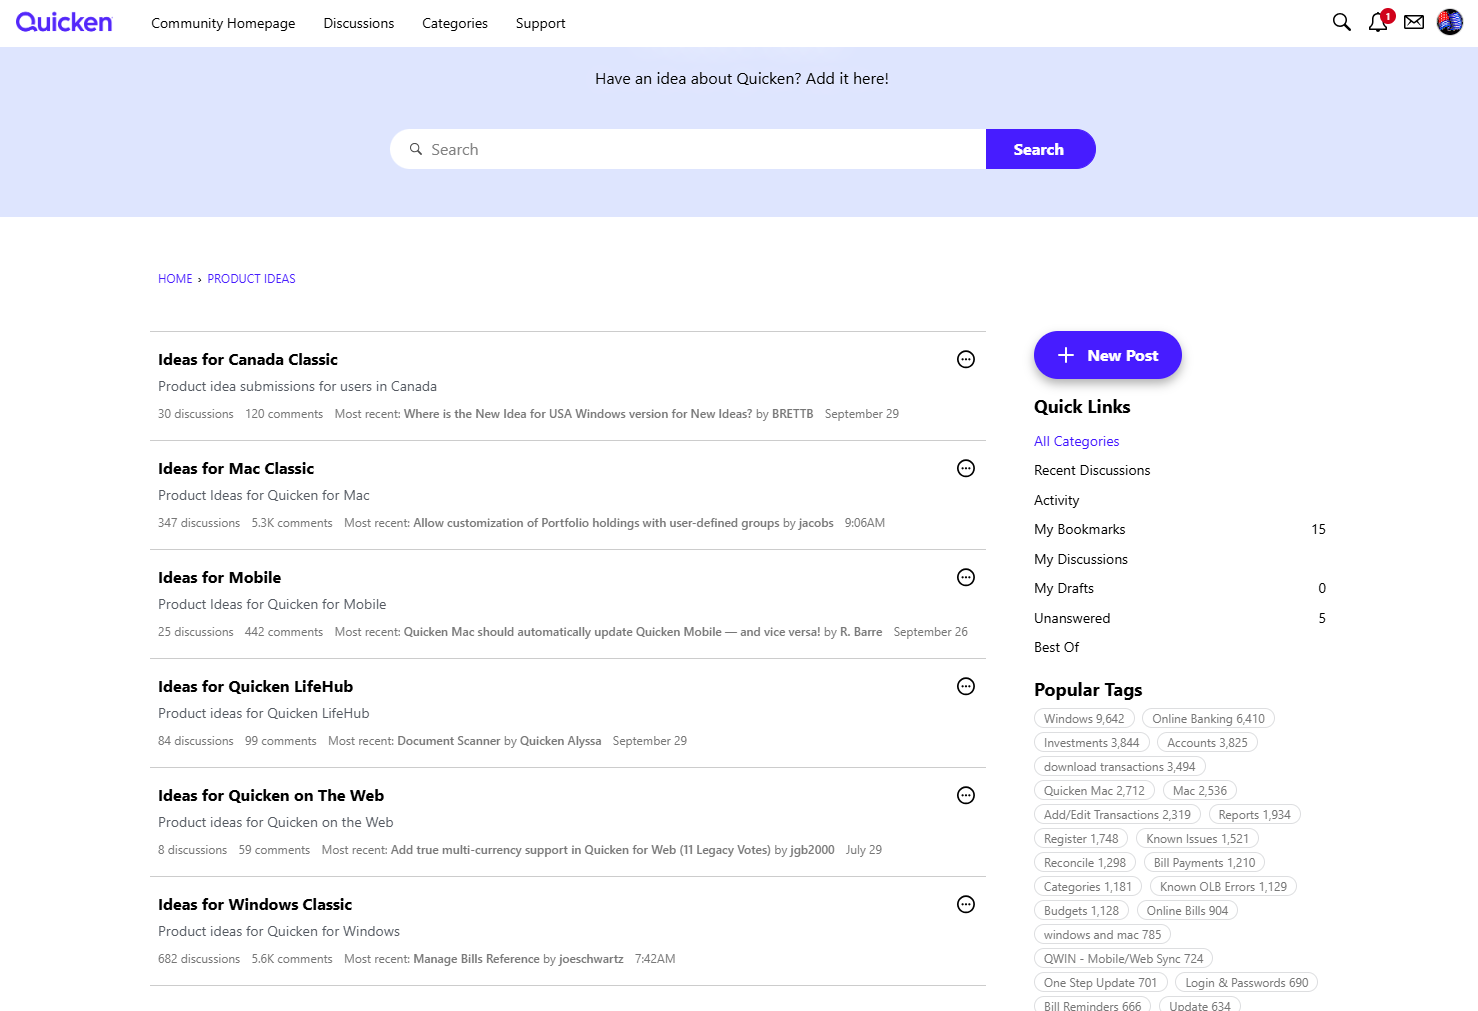
Task: Click the Quicken logo
Action: click(x=64, y=22)
